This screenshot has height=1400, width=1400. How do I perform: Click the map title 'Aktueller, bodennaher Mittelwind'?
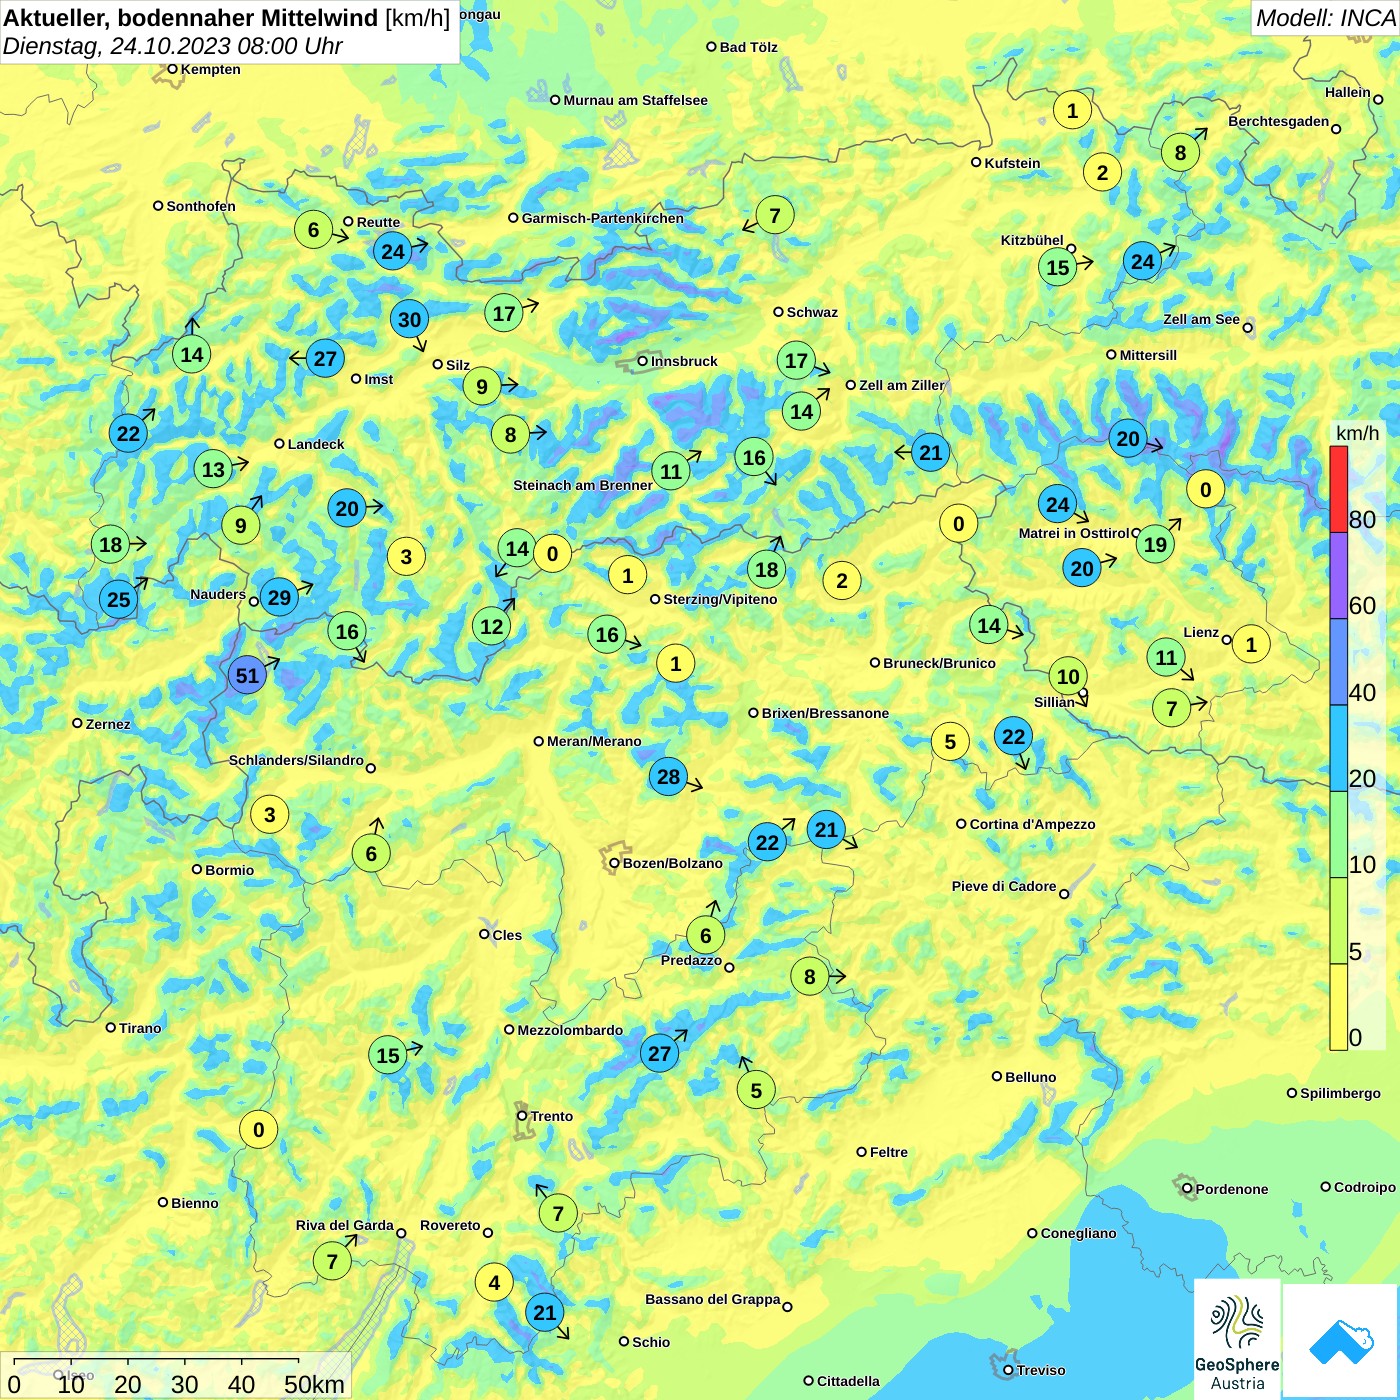coord(191,18)
